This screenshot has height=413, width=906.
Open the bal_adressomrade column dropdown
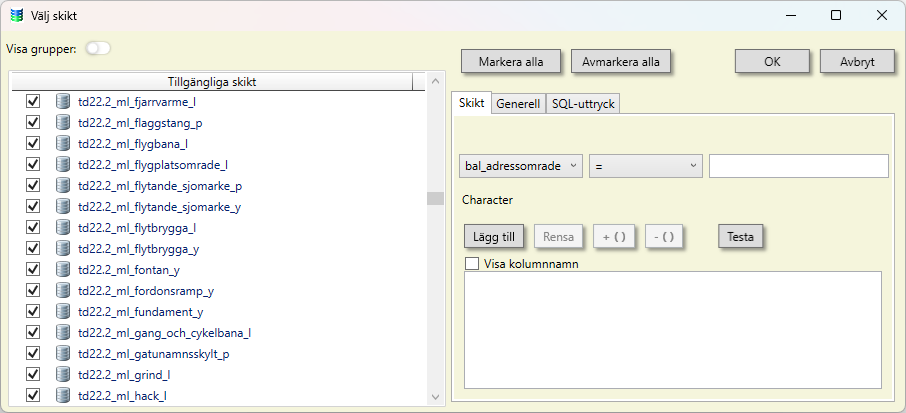tap(521, 167)
